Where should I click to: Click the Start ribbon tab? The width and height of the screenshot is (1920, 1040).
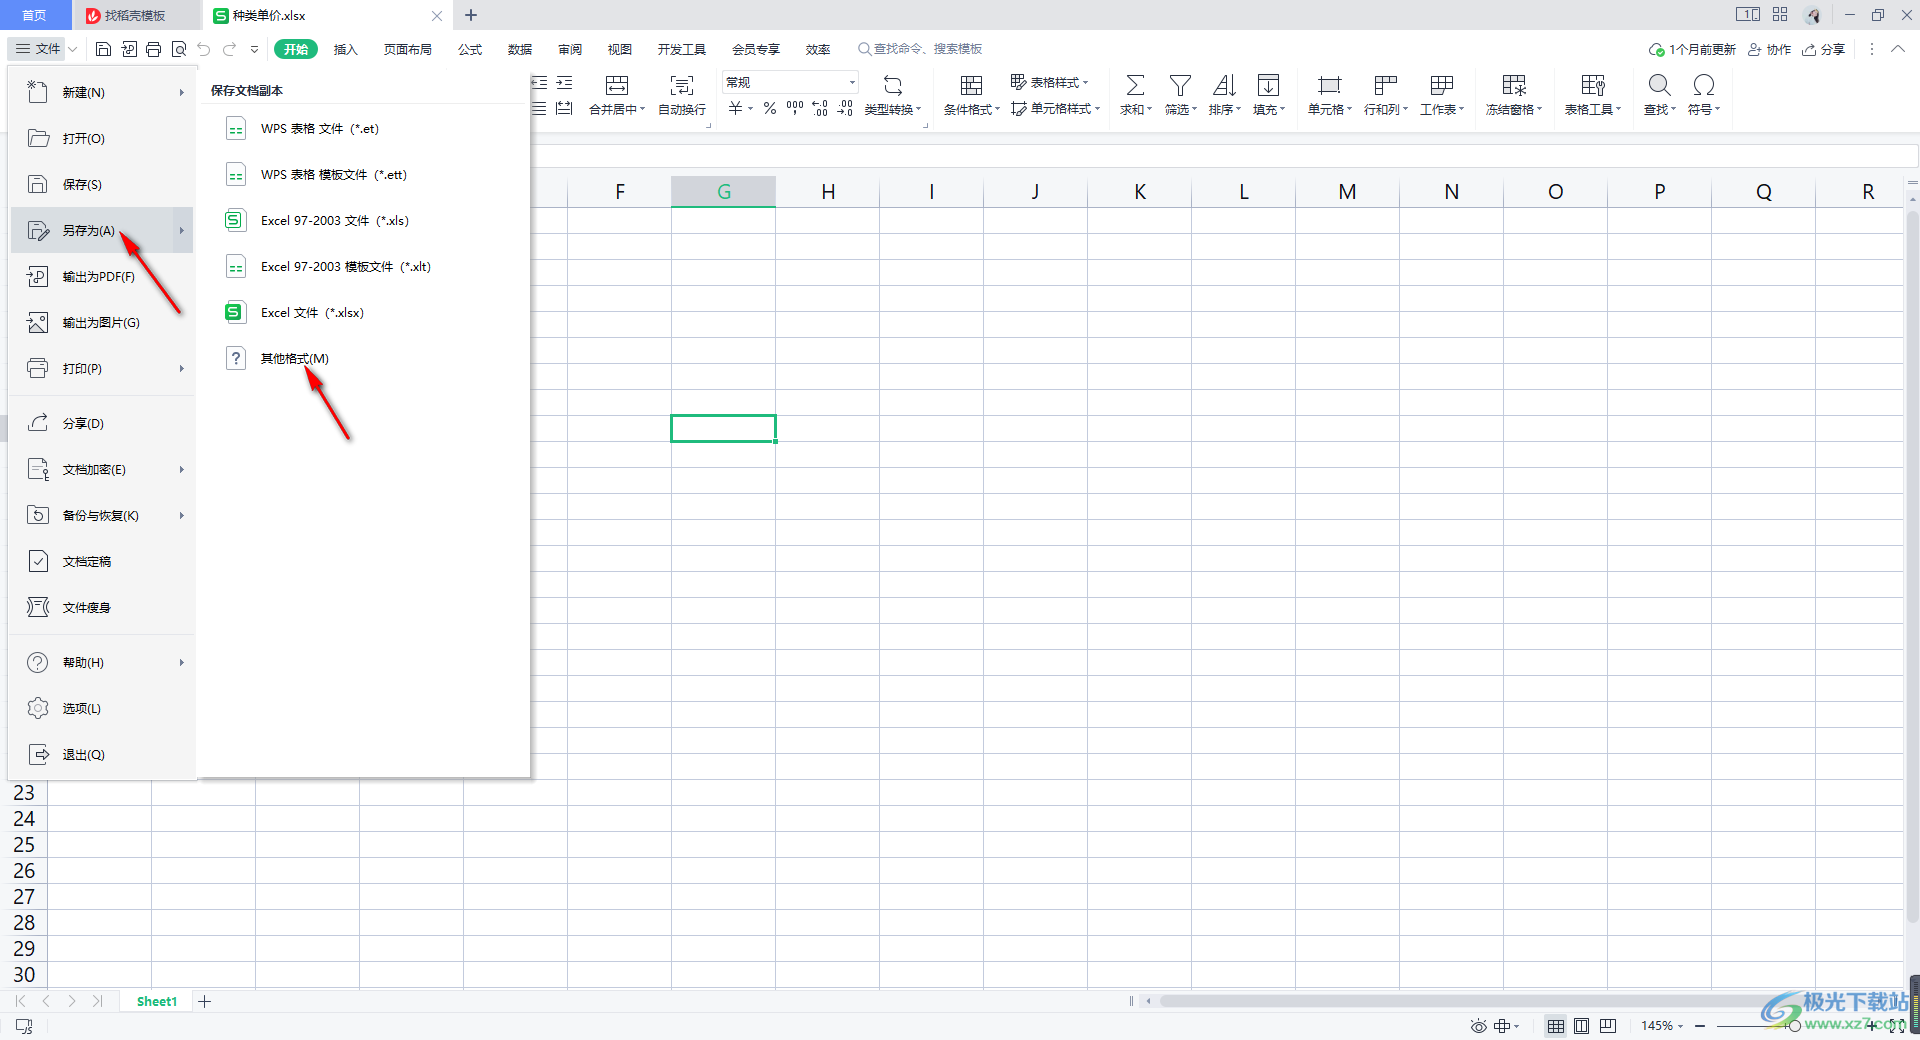point(296,49)
